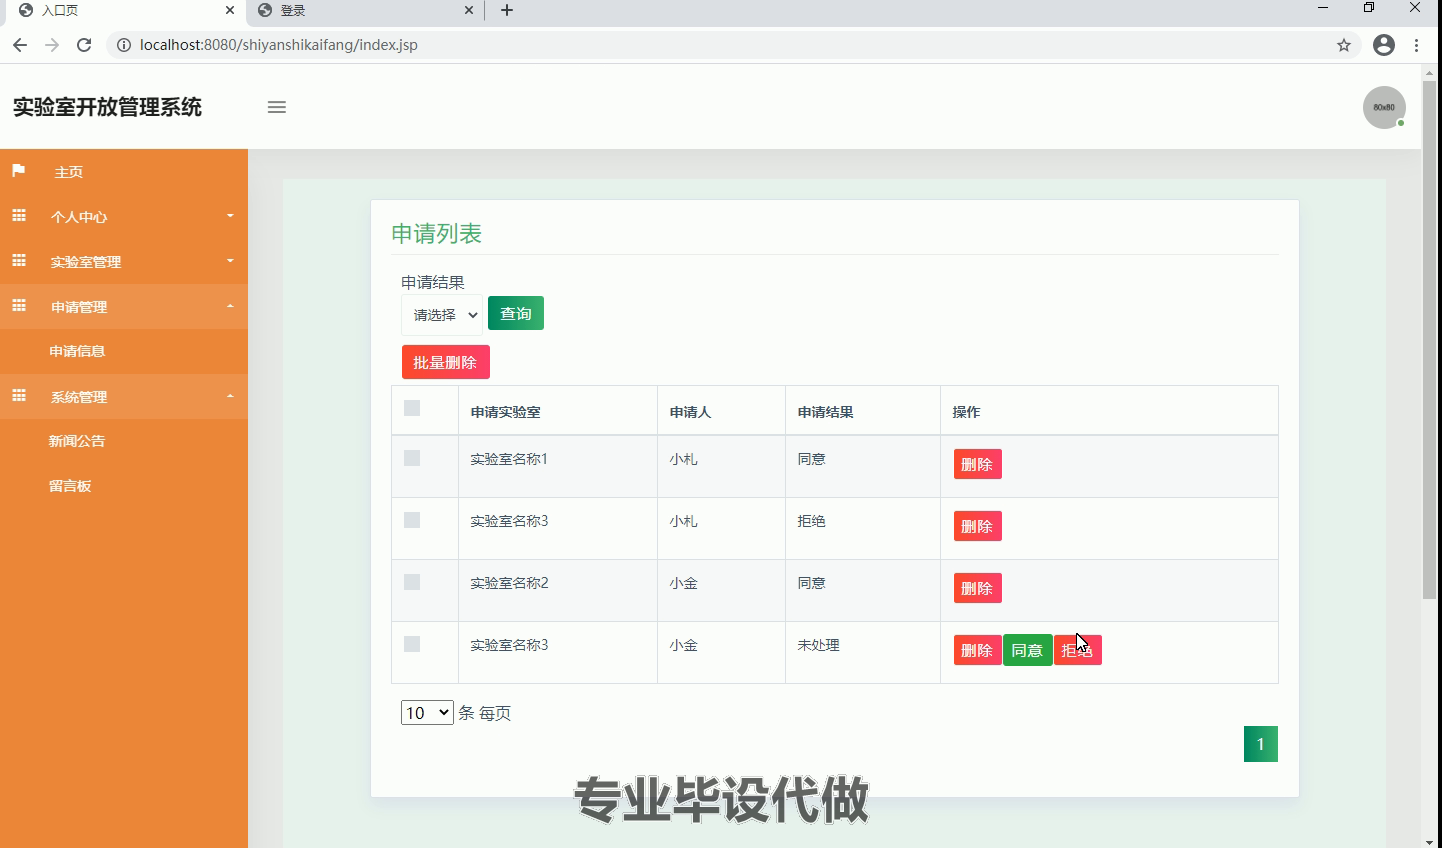
Task: Collapse the 申请管理 sidebar menu
Action: coord(124,306)
